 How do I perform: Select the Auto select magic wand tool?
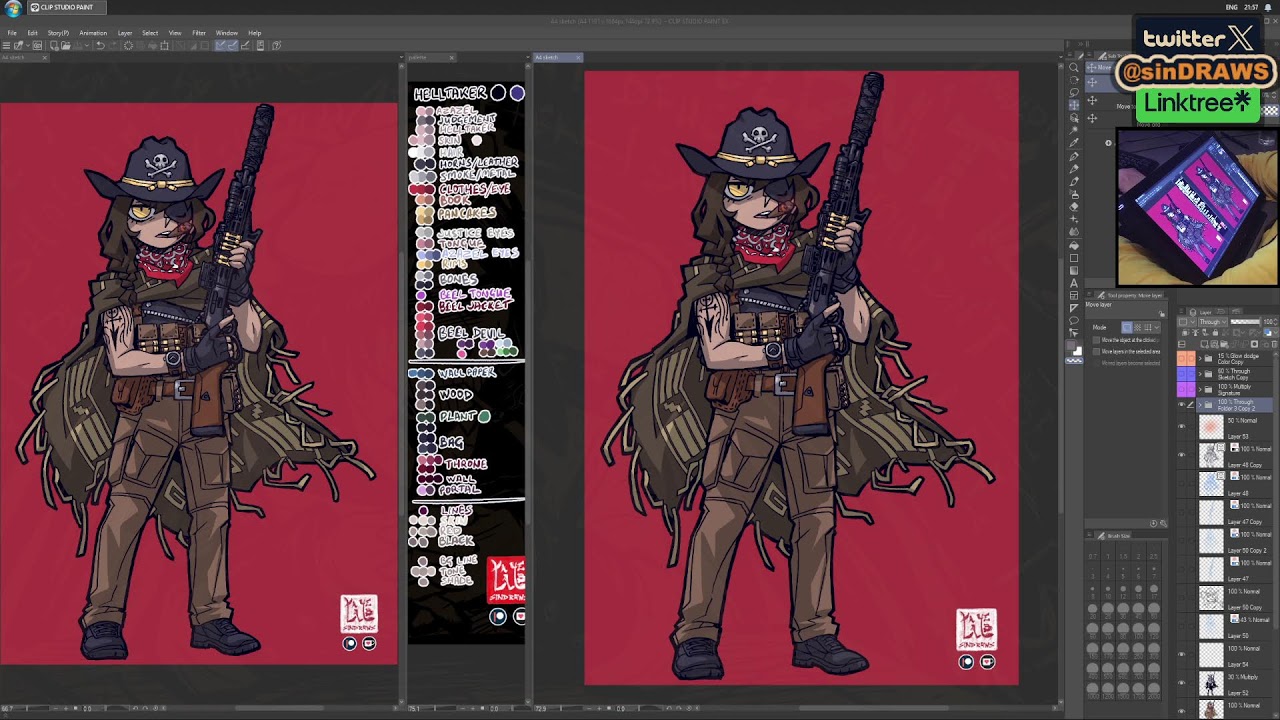[x=1074, y=130]
